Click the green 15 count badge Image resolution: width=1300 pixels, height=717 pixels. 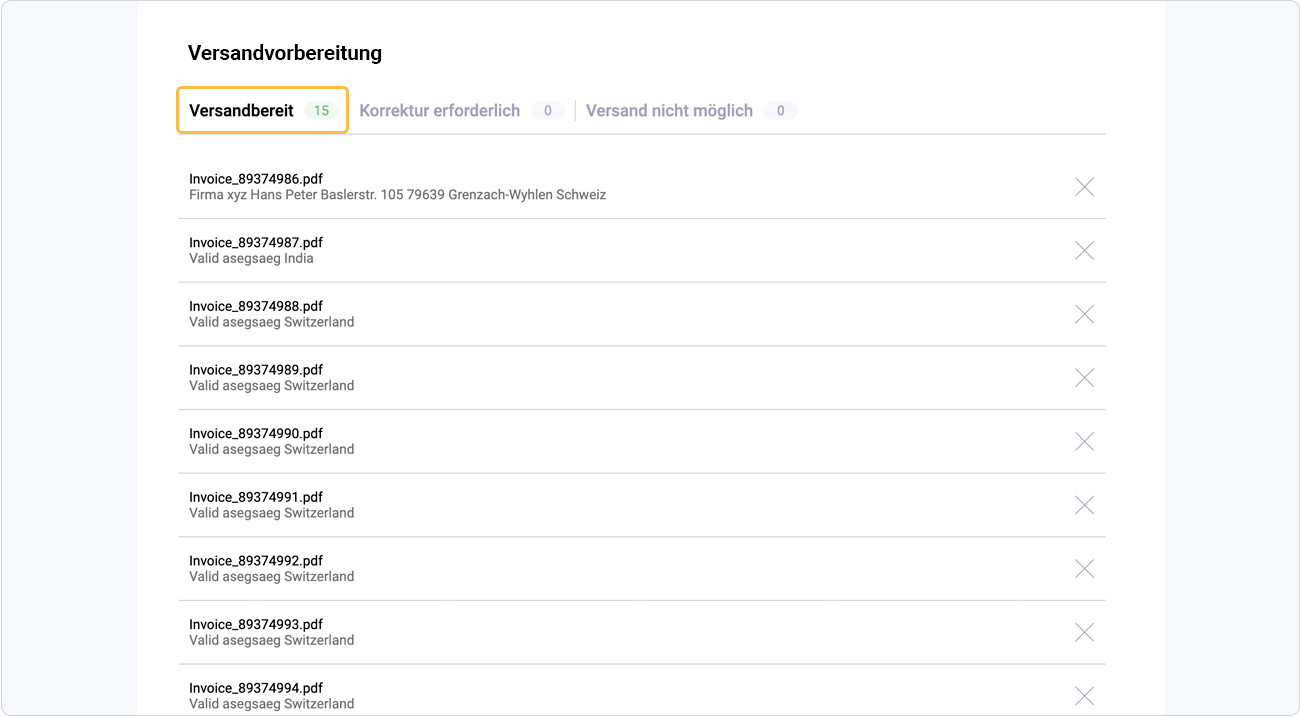coord(321,111)
